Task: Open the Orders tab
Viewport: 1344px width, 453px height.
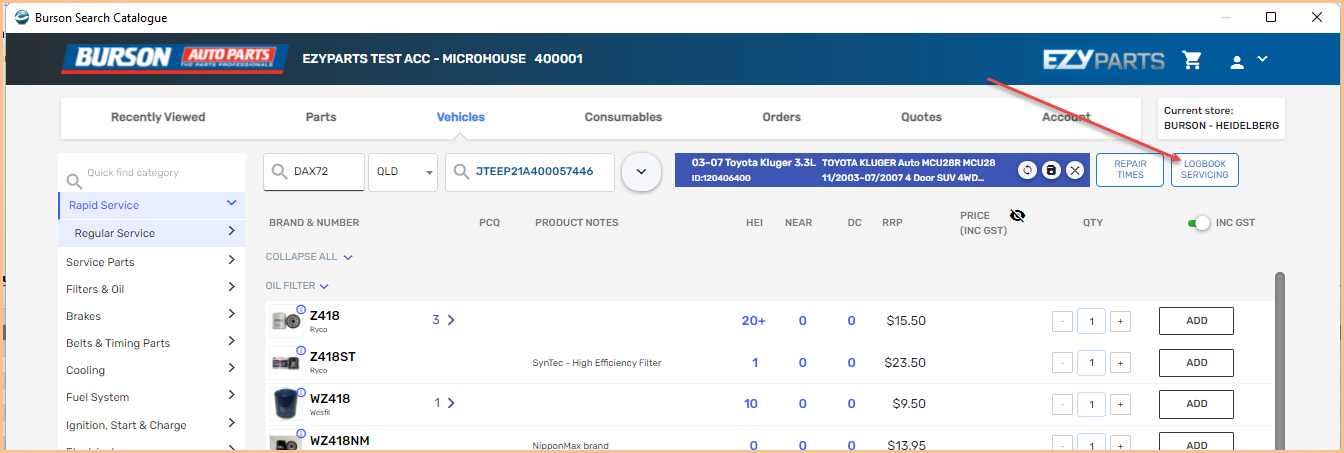Action: coord(782,117)
